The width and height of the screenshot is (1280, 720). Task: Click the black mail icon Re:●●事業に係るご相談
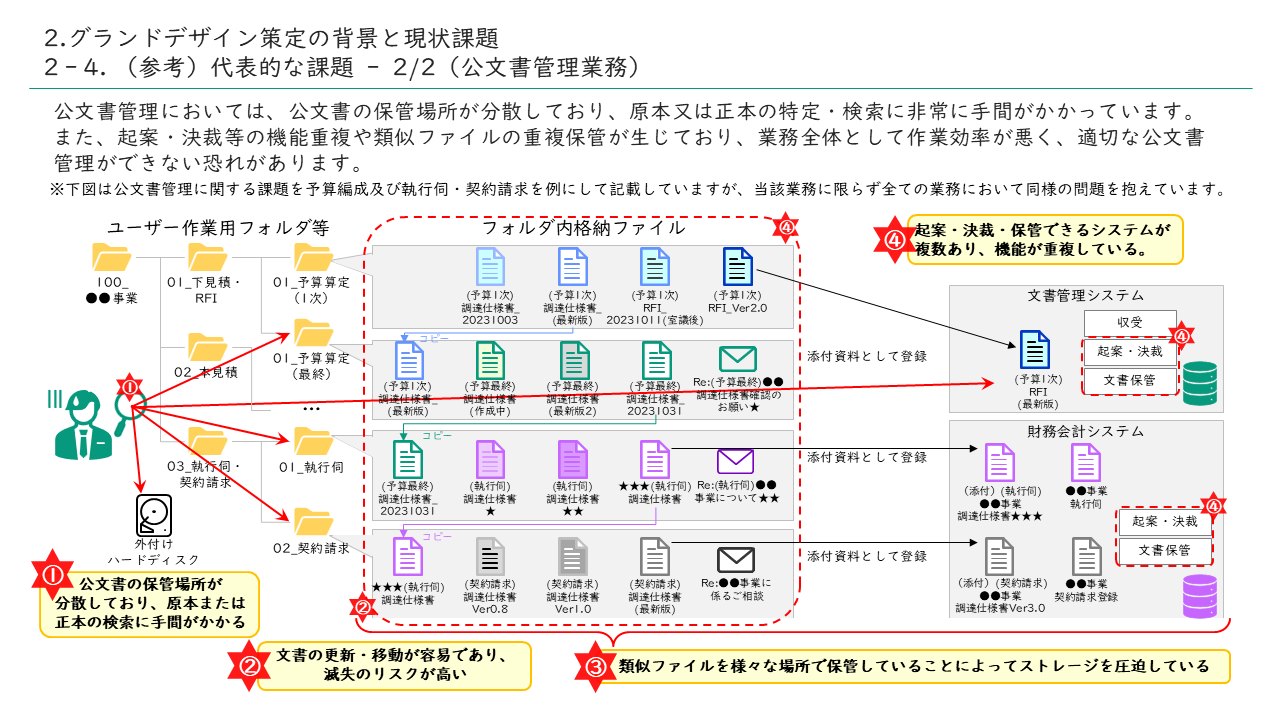(x=735, y=560)
